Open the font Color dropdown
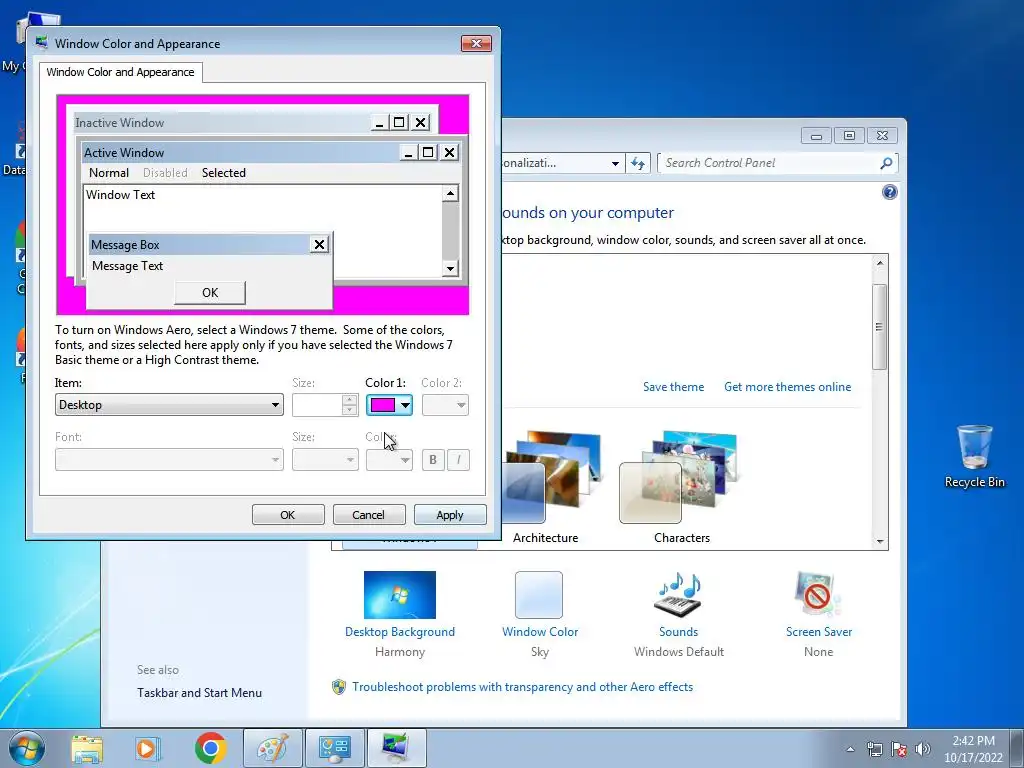This screenshot has width=1024, height=768. click(389, 460)
